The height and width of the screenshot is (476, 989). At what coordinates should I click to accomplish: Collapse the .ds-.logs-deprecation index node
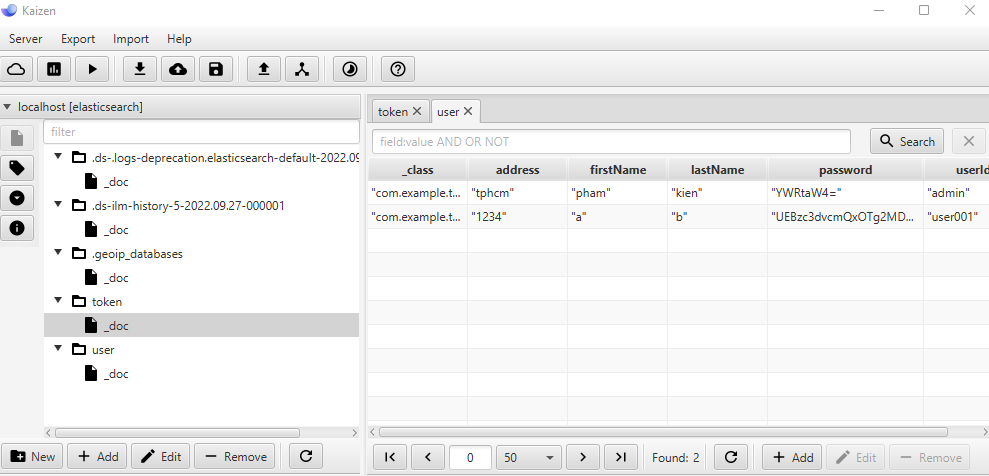point(59,156)
